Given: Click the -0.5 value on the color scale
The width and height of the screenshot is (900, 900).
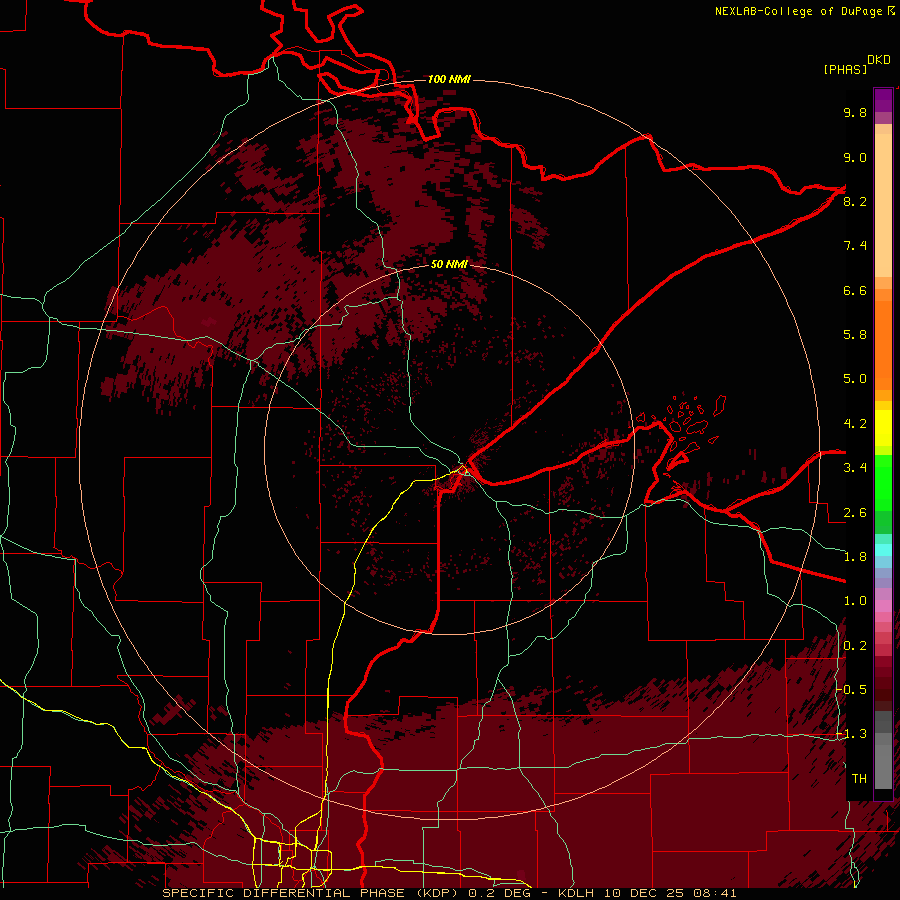Looking at the screenshot, I should click(x=852, y=690).
